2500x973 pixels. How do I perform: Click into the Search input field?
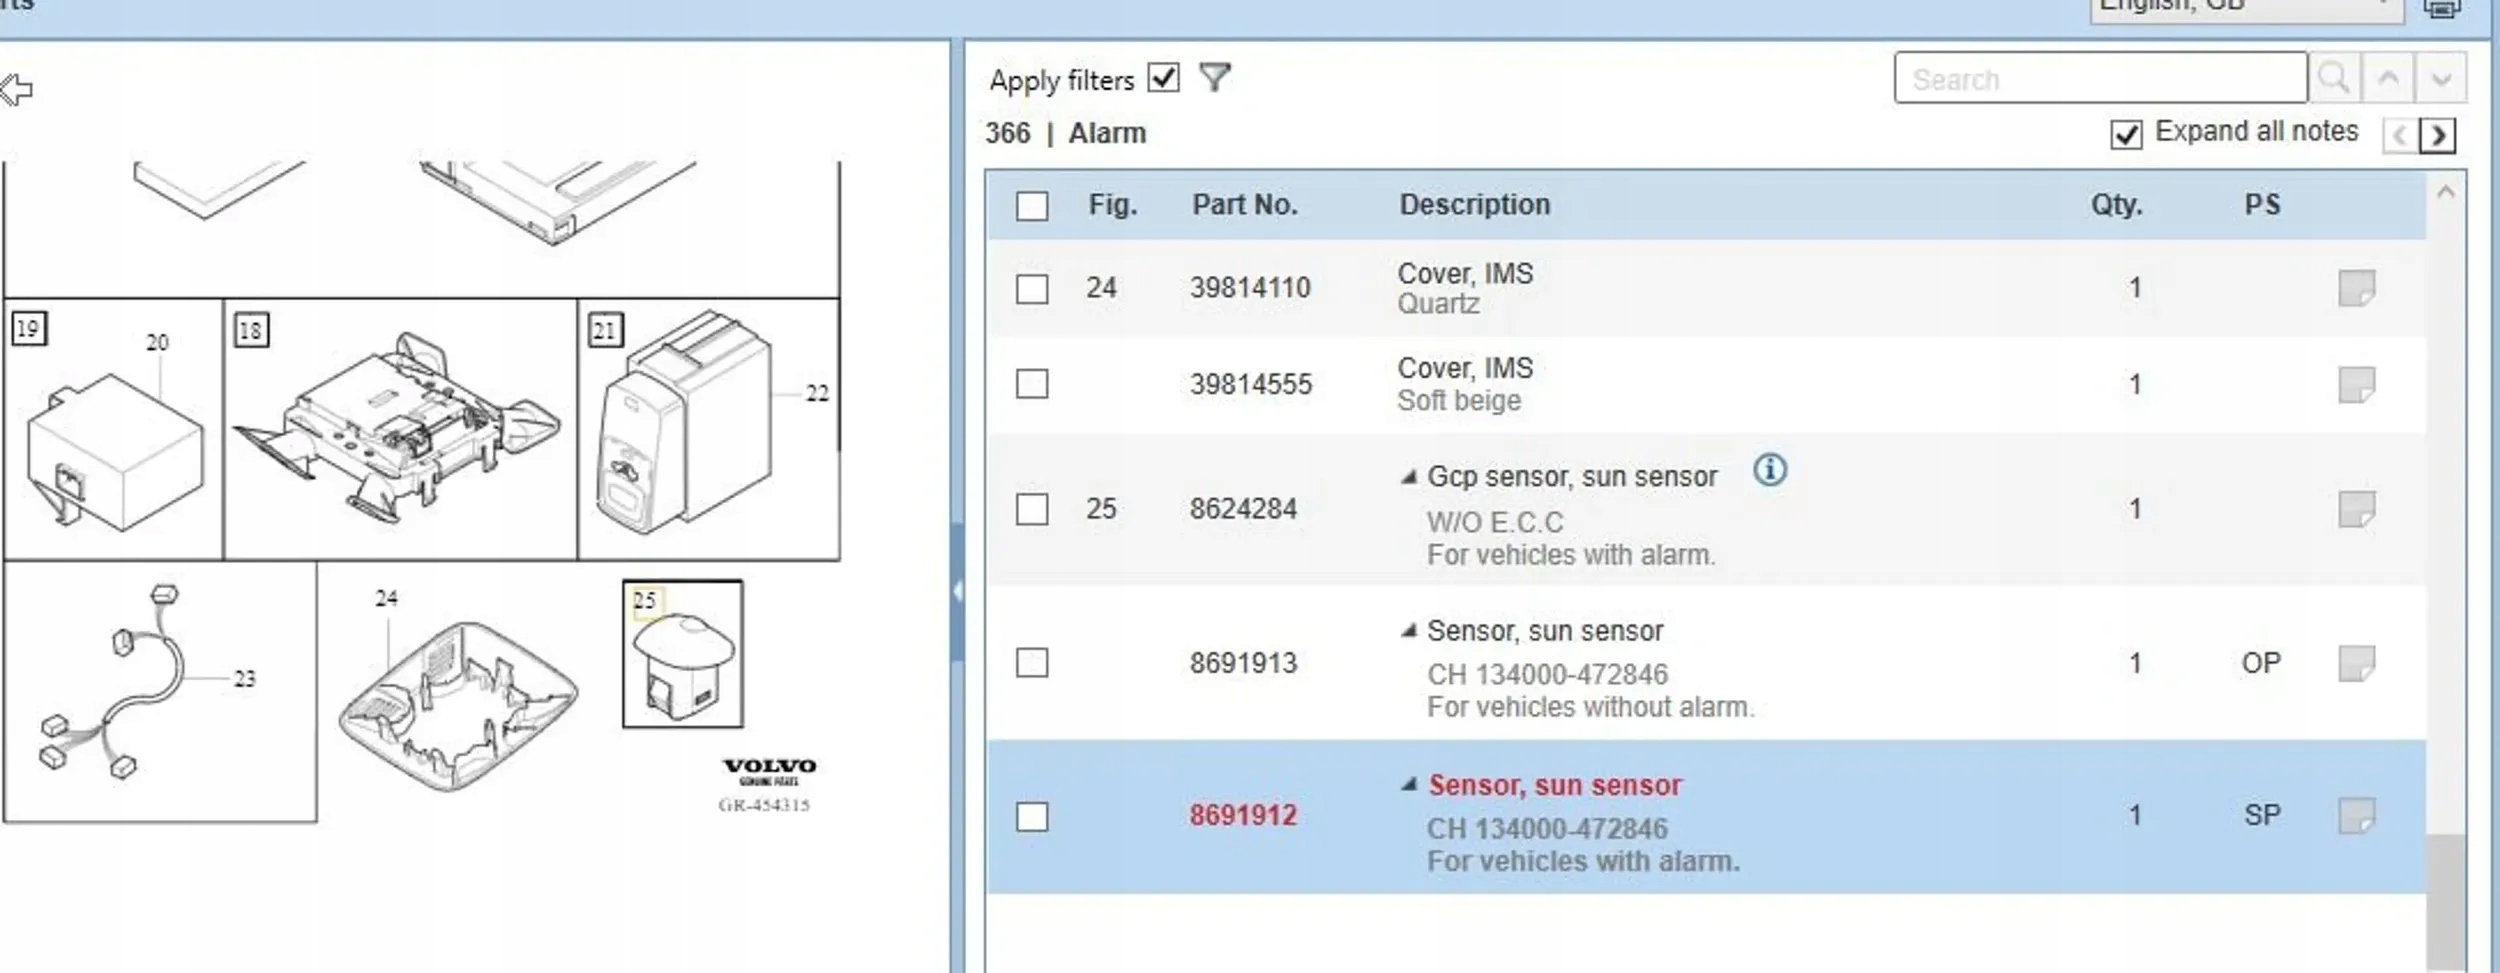coord(2100,78)
